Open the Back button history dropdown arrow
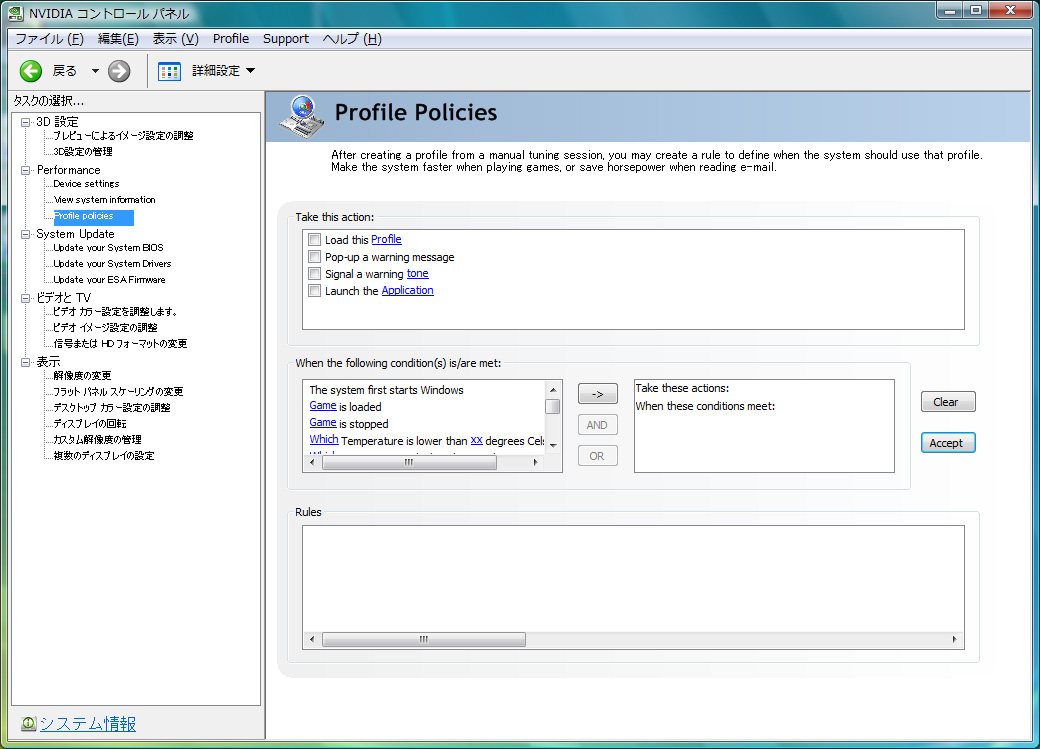1040x749 pixels. point(95,71)
